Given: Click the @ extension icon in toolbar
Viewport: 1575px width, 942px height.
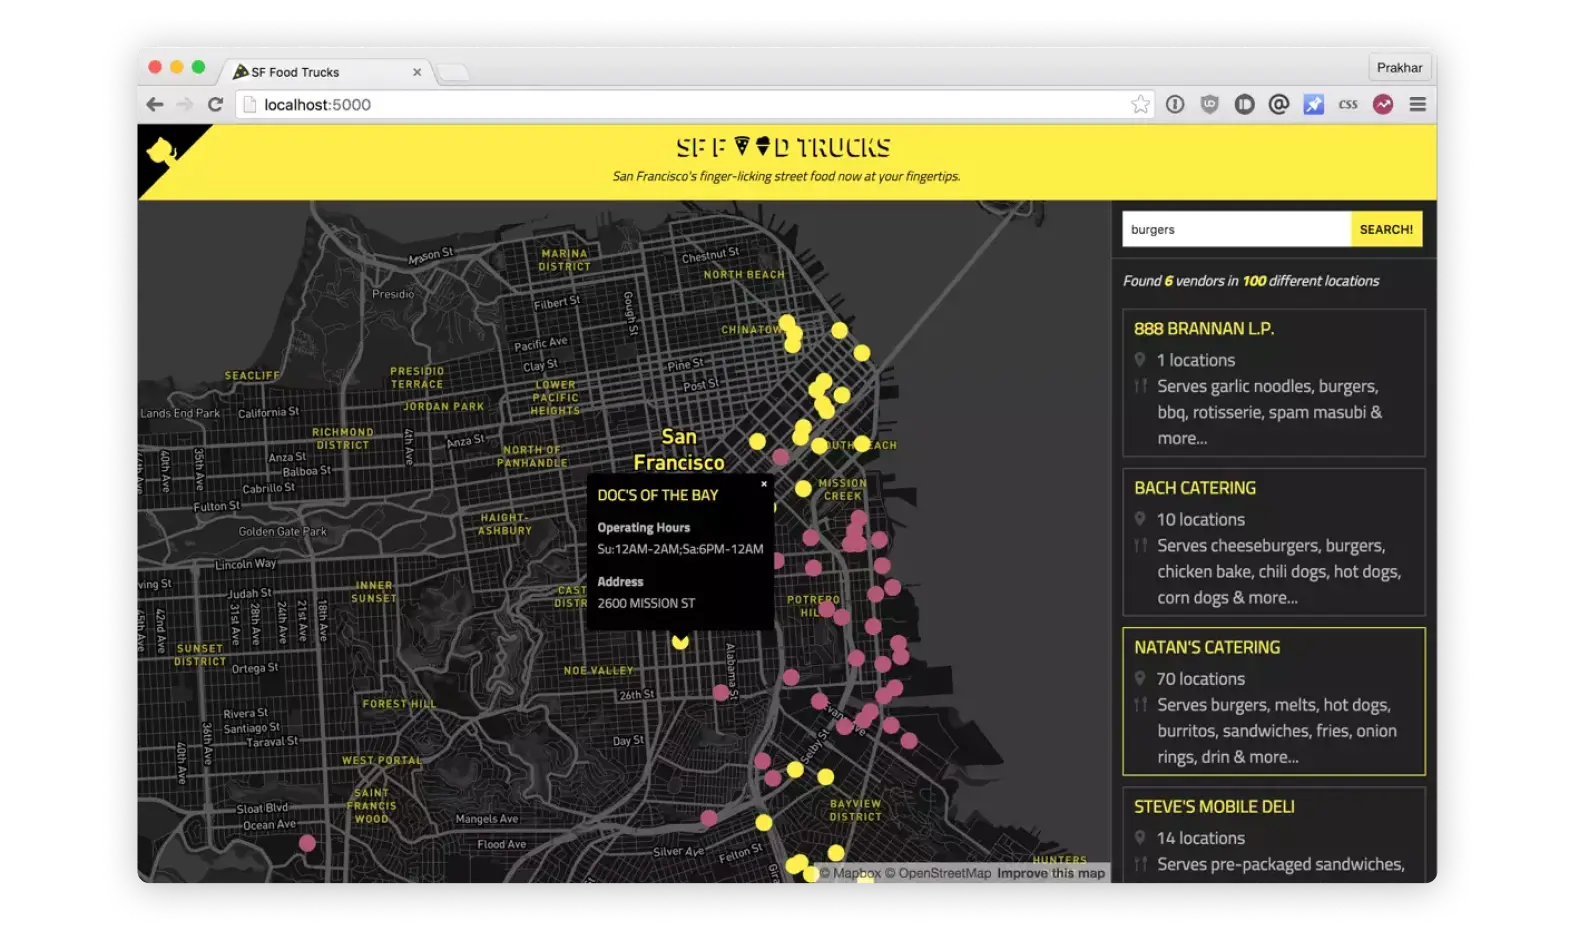Looking at the screenshot, I should 1278,104.
